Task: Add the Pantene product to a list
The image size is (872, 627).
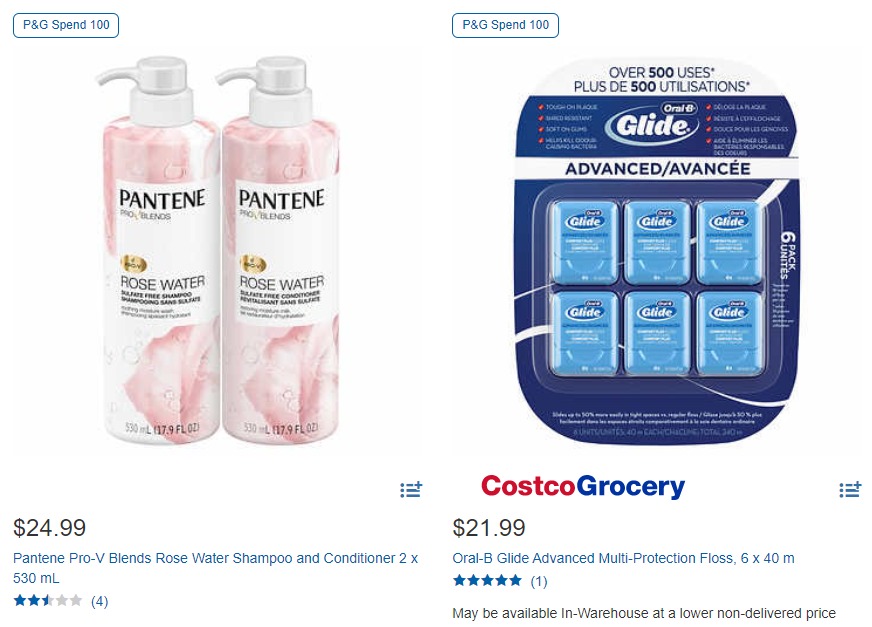Action: [411, 490]
